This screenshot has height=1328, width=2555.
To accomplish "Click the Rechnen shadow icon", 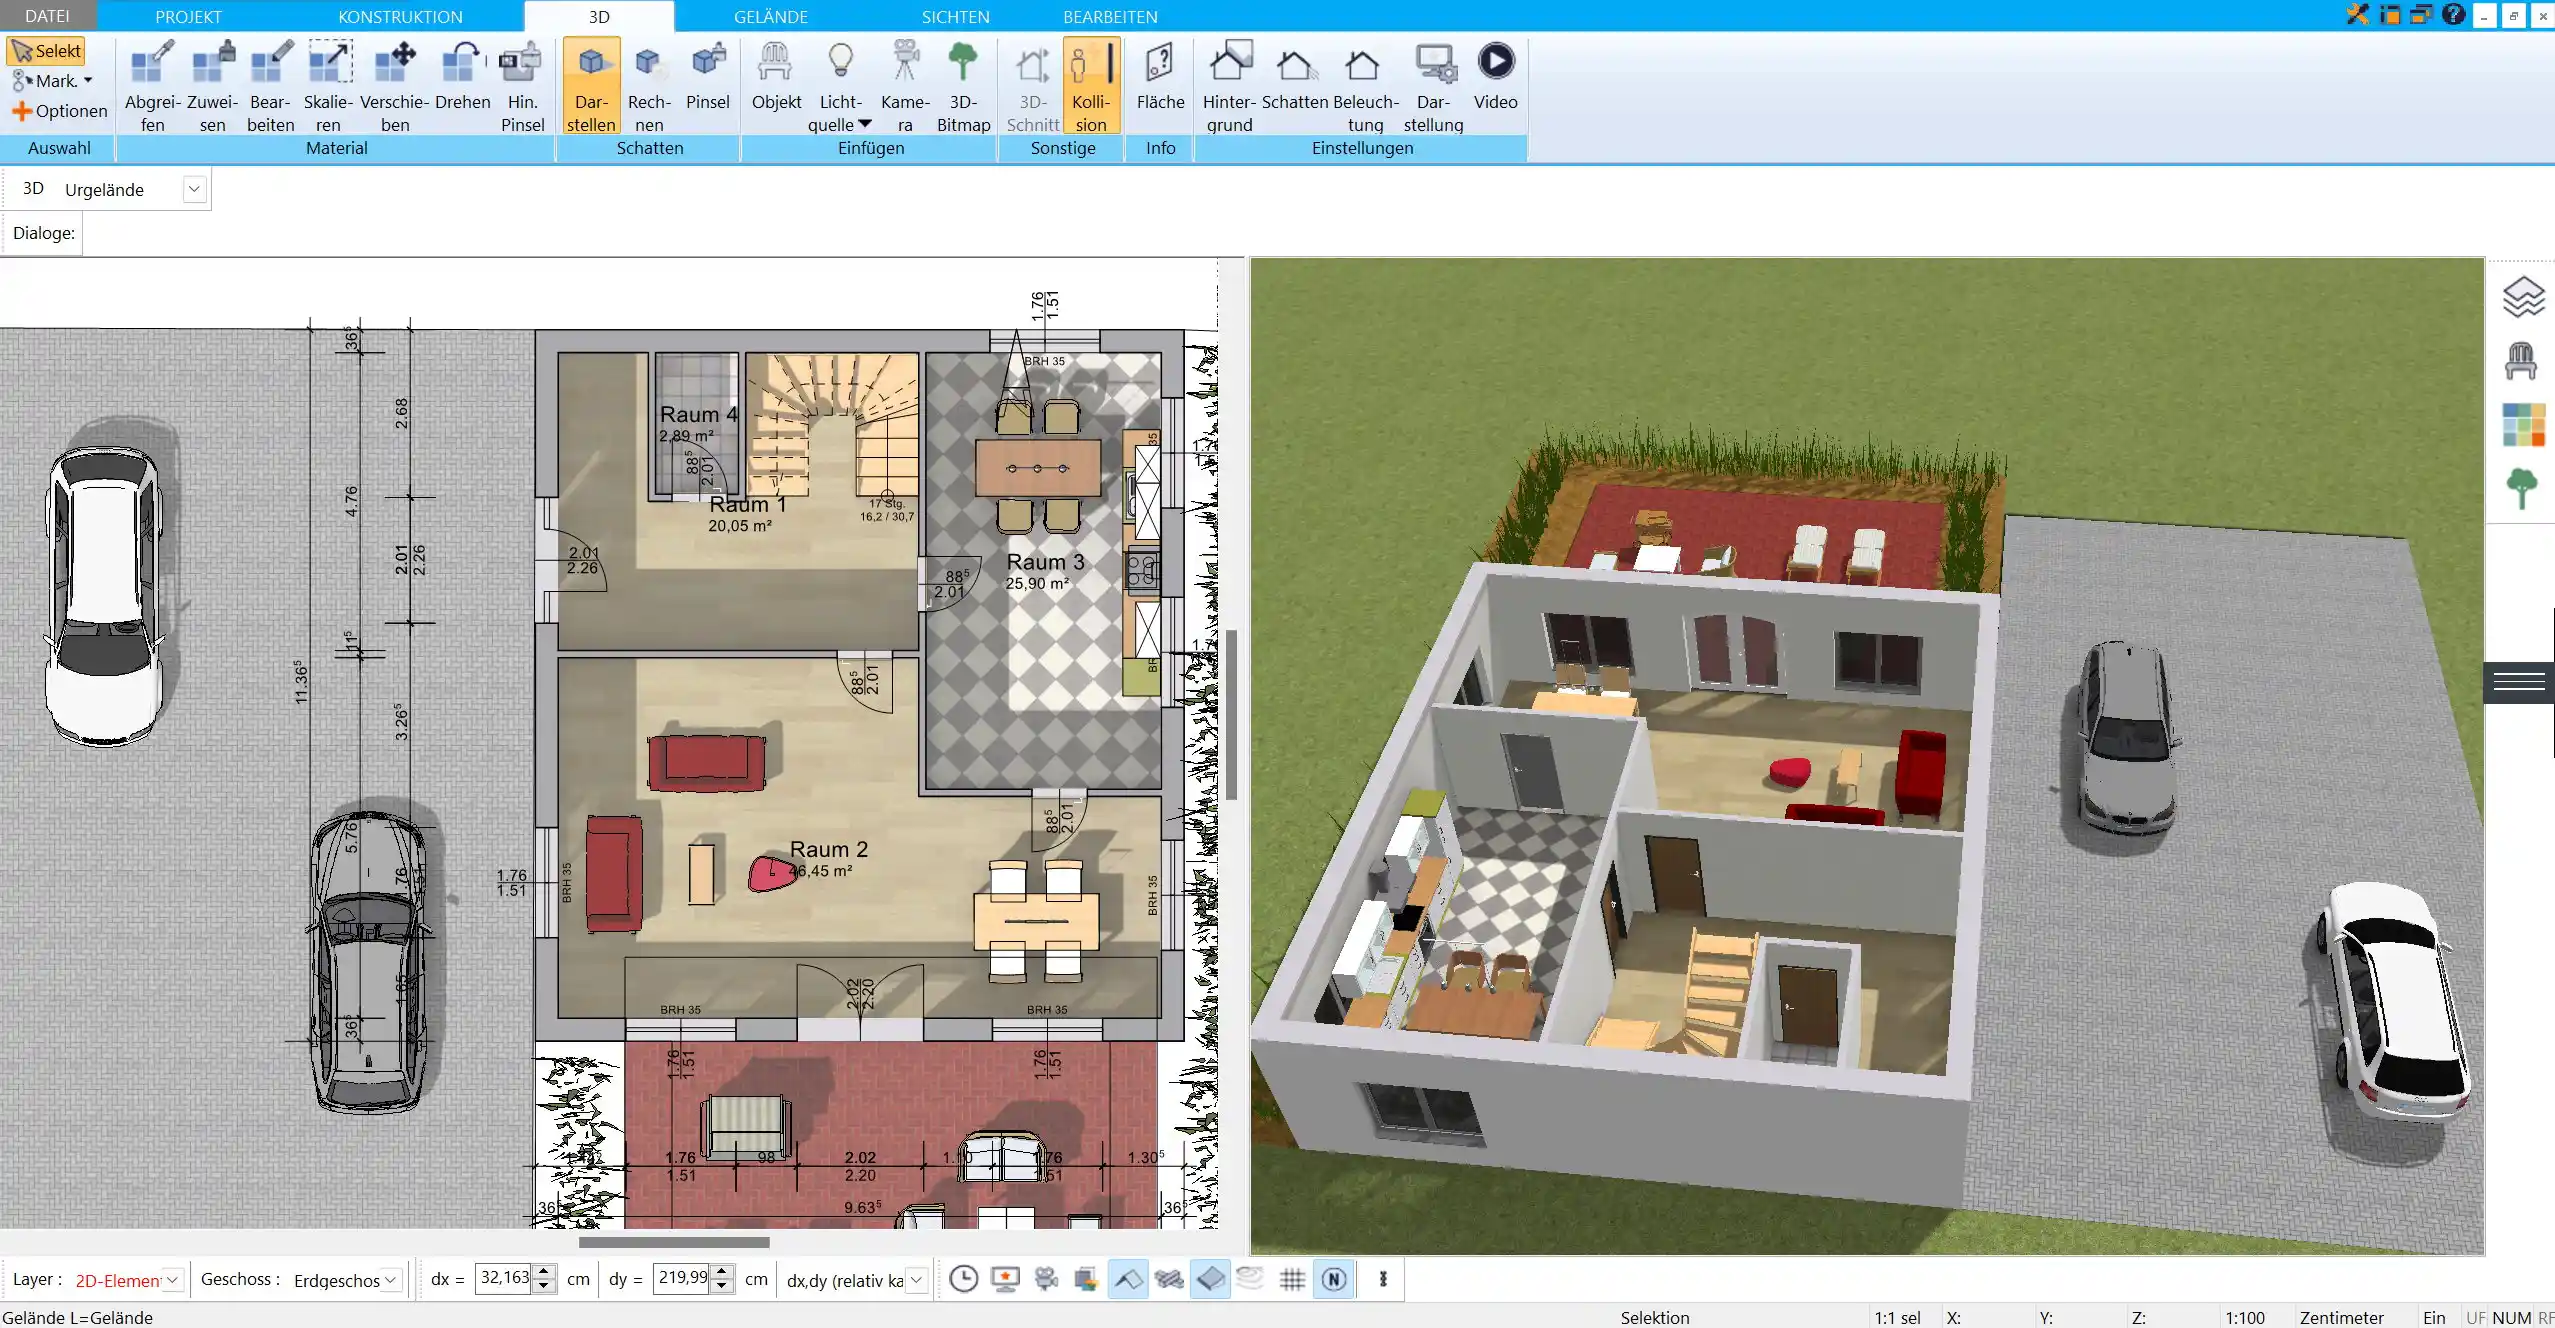I will (x=649, y=87).
